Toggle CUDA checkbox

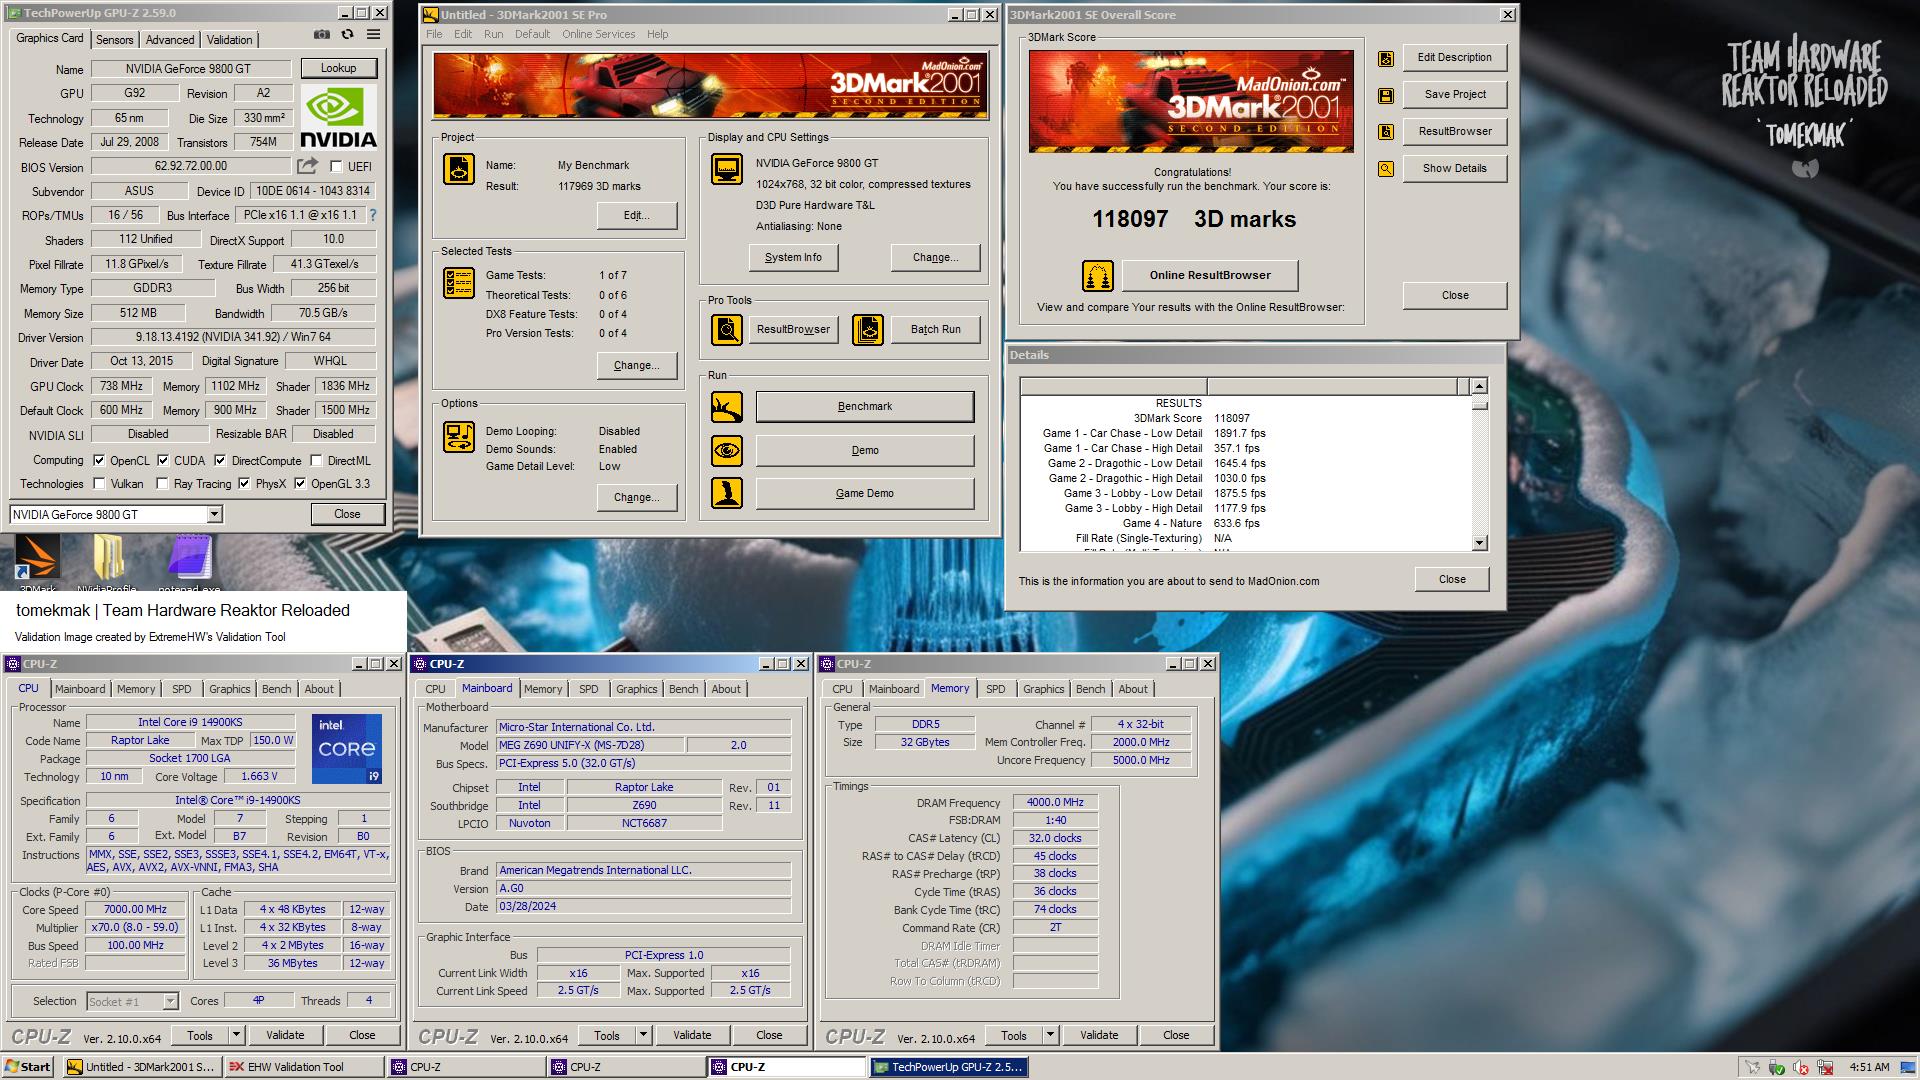coord(162,461)
